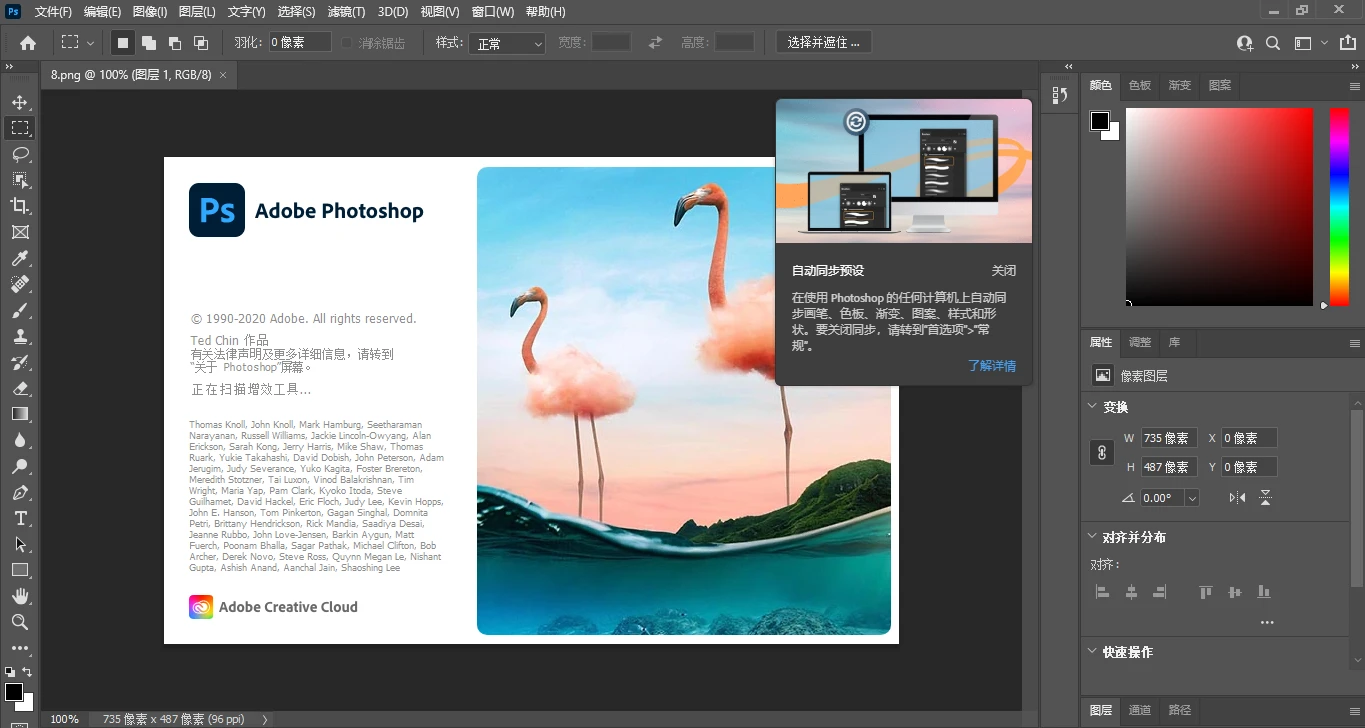Select the Rectangle shape tool
The height and width of the screenshot is (728, 1365).
coord(20,570)
